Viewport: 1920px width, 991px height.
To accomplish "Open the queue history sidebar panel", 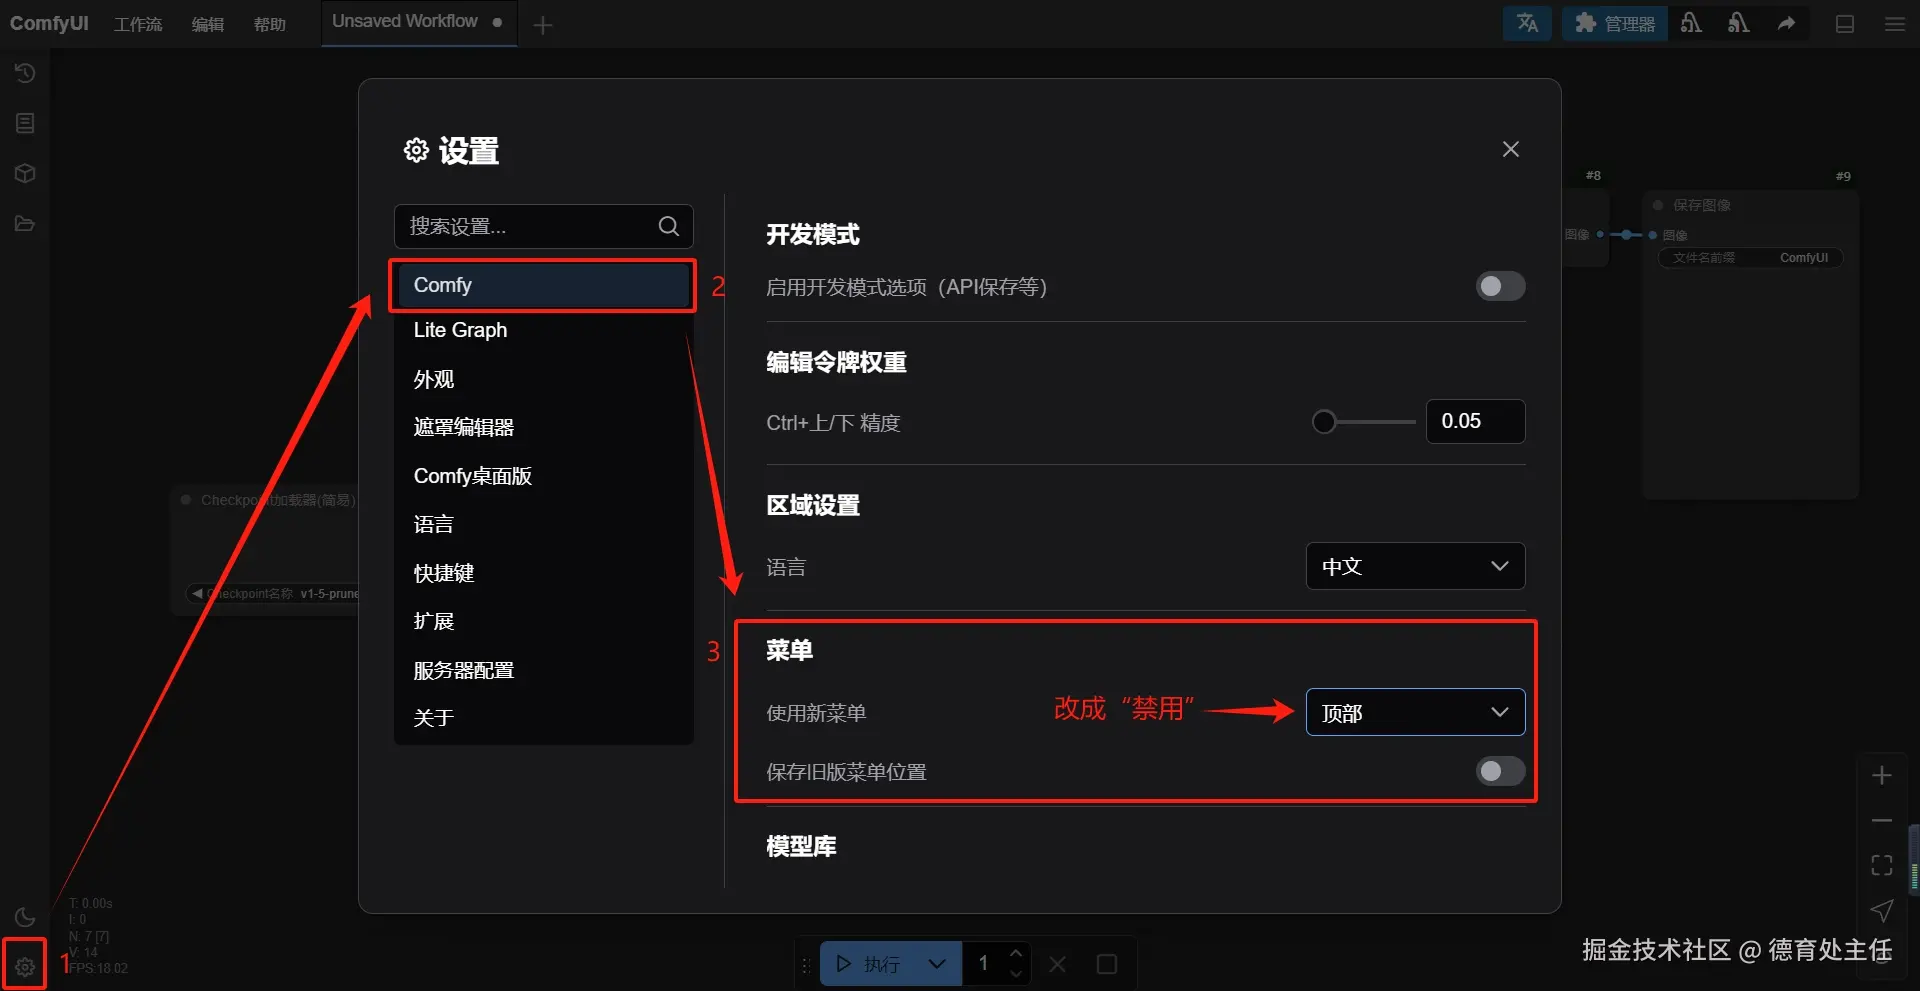I will click(x=25, y=73).
